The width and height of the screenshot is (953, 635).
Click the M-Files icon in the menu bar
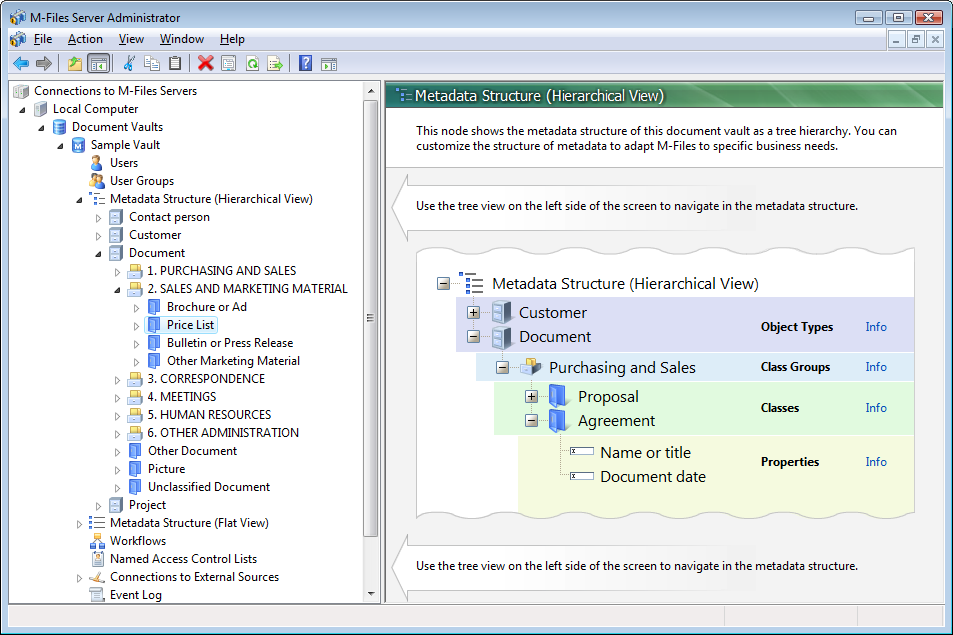(x=18, y=39)
